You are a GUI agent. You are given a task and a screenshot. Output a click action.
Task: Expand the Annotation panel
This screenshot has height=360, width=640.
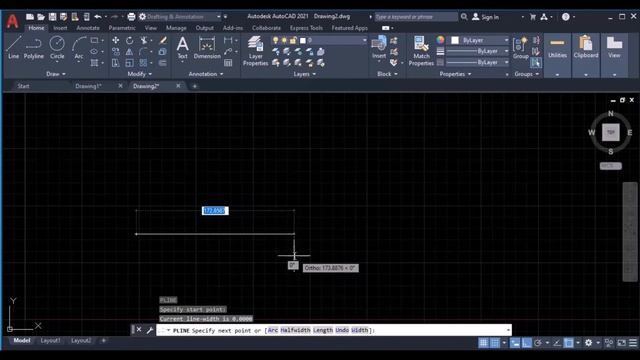[206, 74]
